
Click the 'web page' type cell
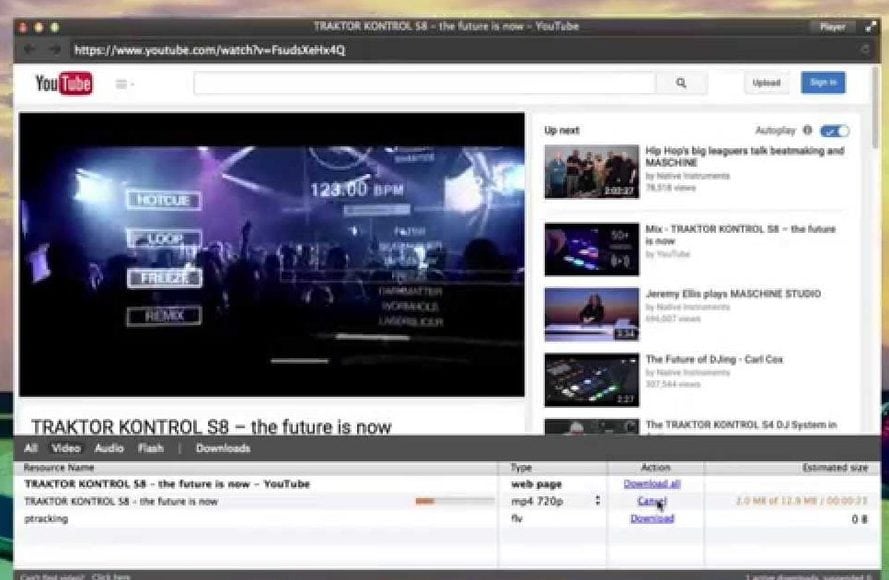[x=536, y=484]
